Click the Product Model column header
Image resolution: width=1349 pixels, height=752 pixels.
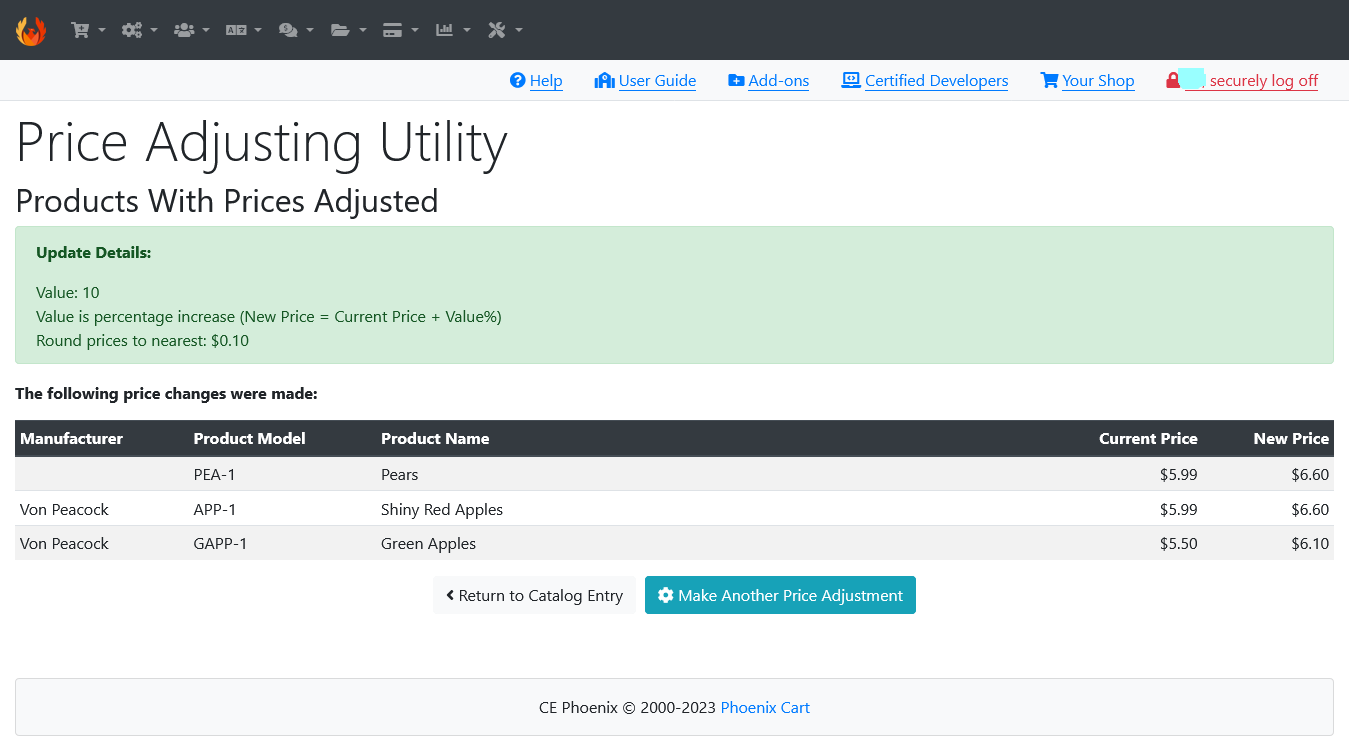(249, 438)
